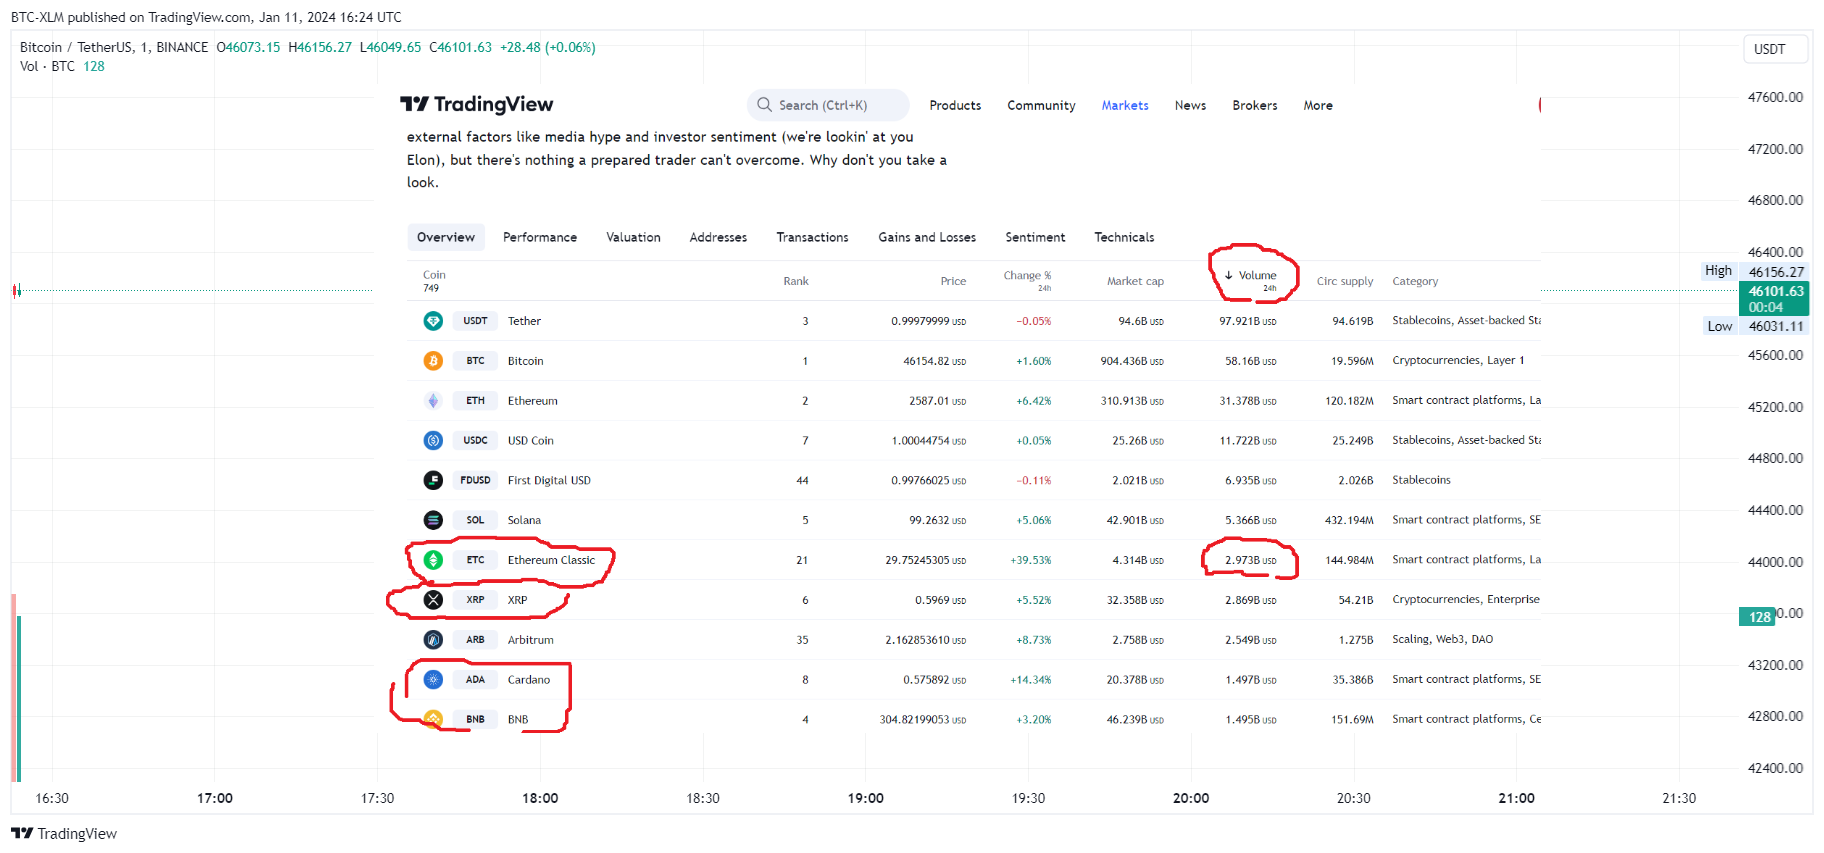Image resolution: width=1824 pixels, height=853 pixels.
Task: Click the current price label 46101.63
Action: tap(1774, 299)
